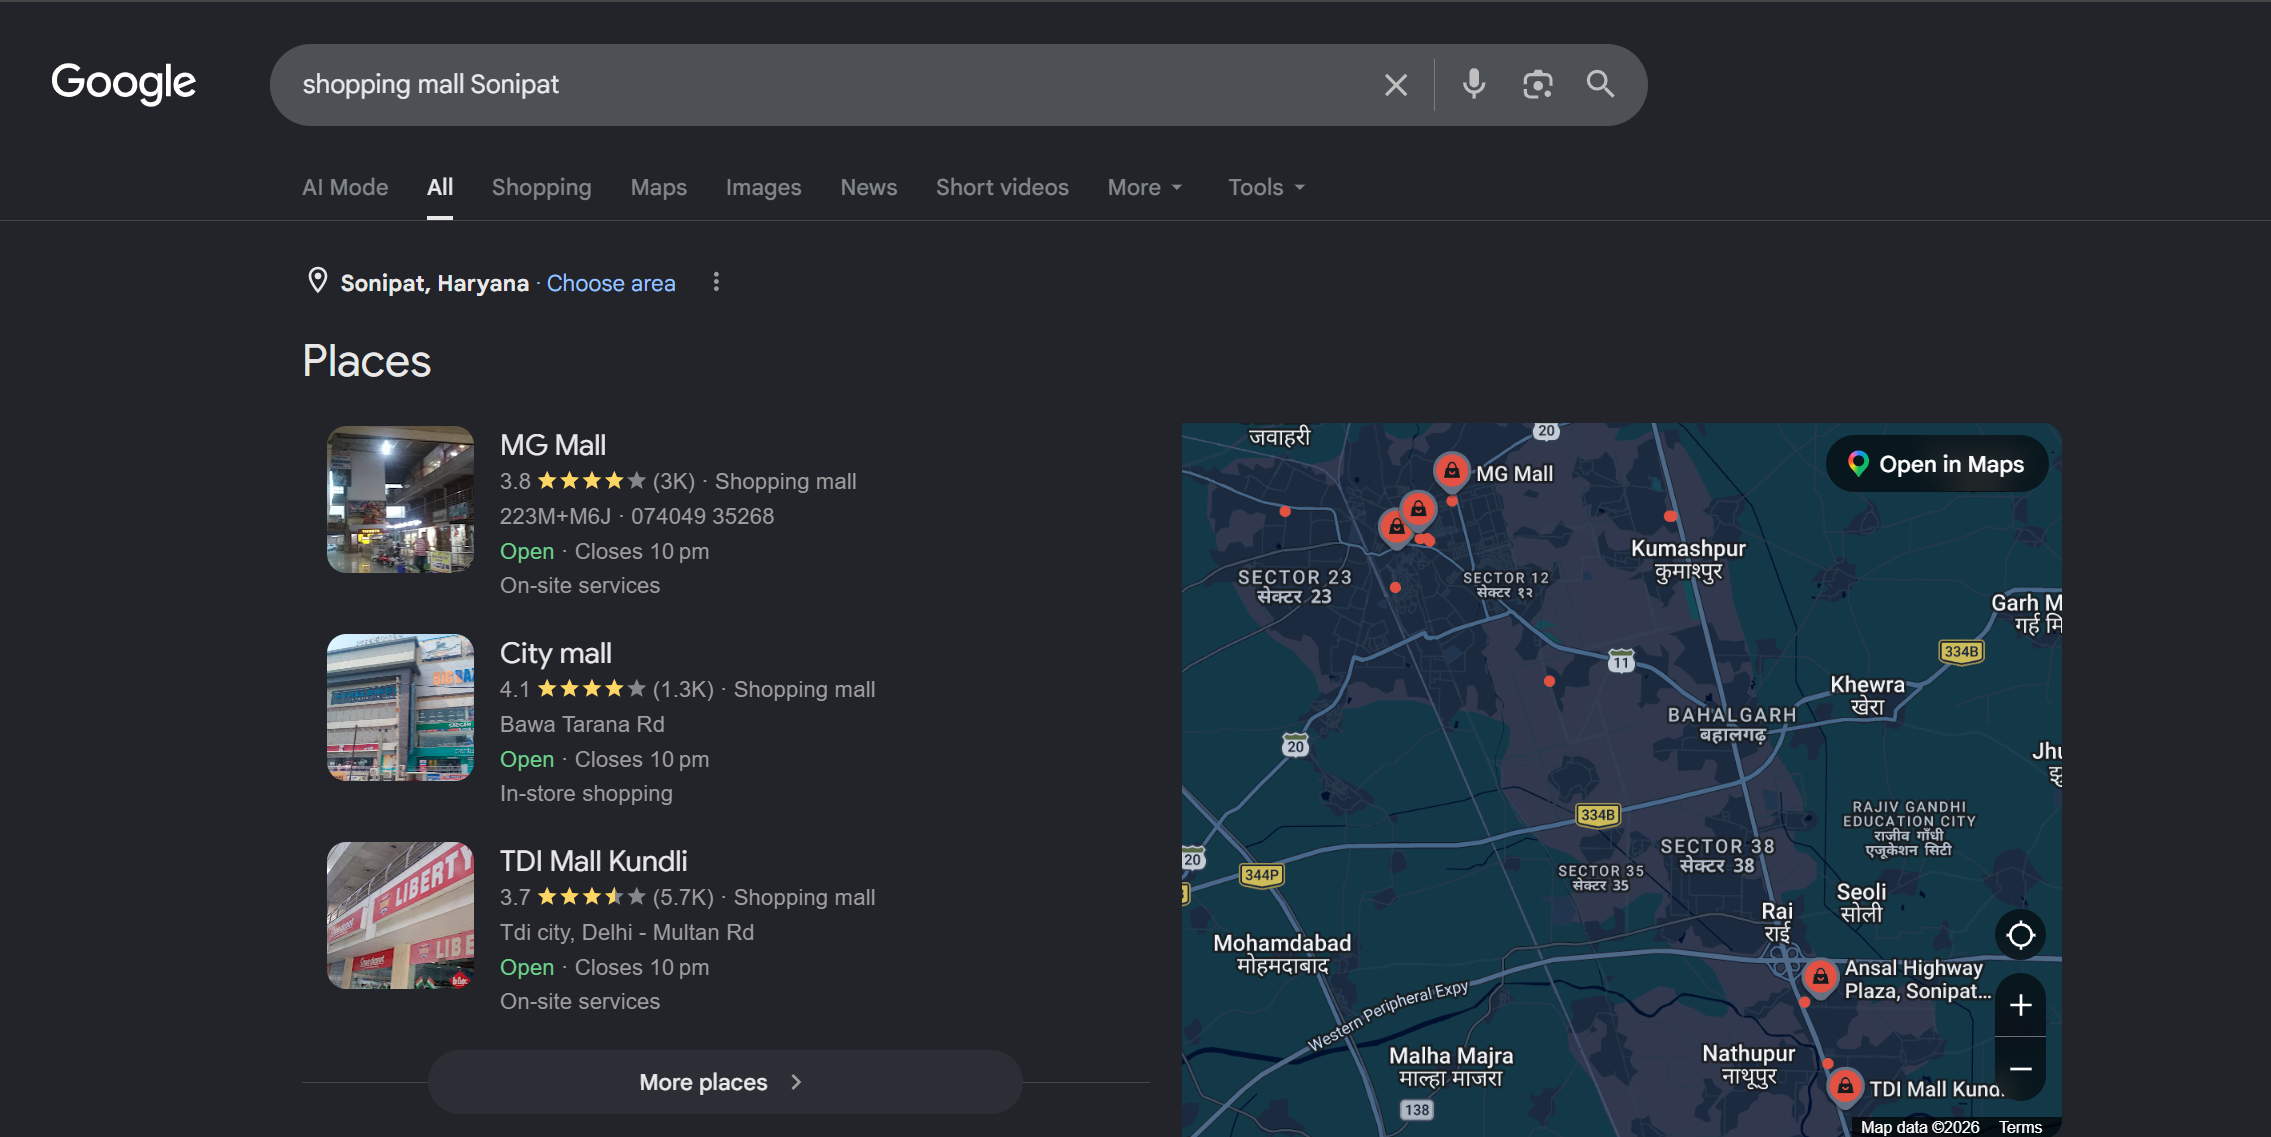Image resolution: width=2271 pixels, height=1137 pixels.
Task: Click the Tdi city, Delhi - Multan Rd address
Action: pyautogui.click(x=627, y=932)
